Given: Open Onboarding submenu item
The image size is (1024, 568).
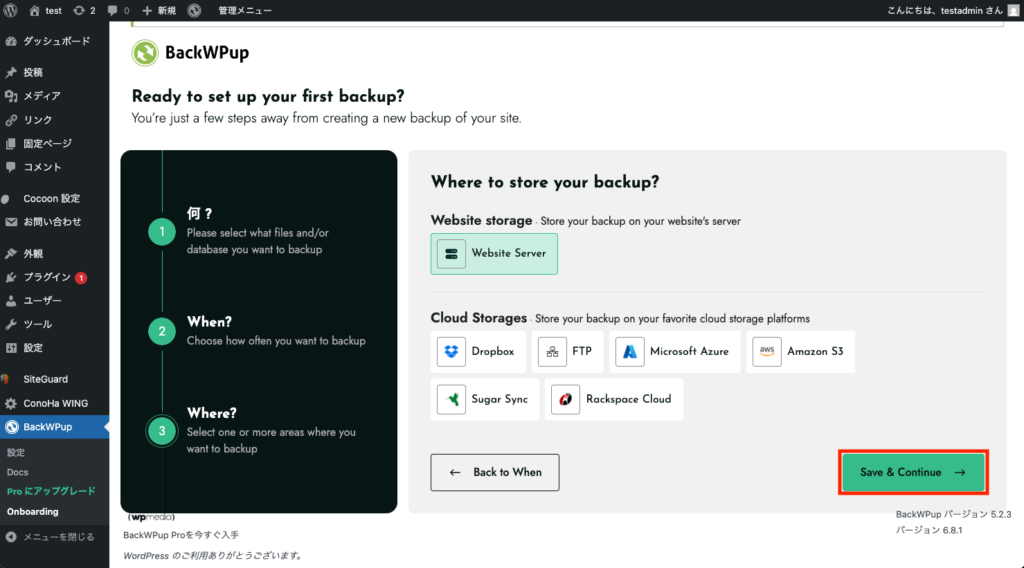Looking at the screenshot, I should (x=33, y=511).
